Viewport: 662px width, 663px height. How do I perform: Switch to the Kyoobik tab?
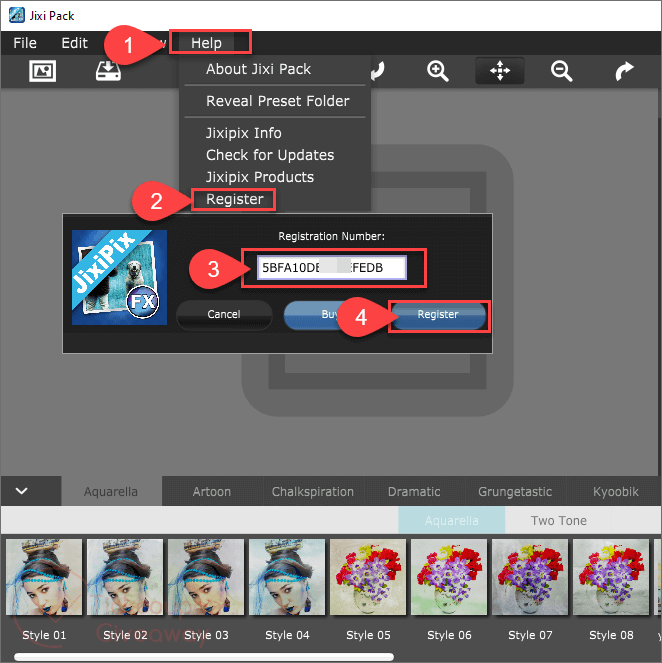615,491
